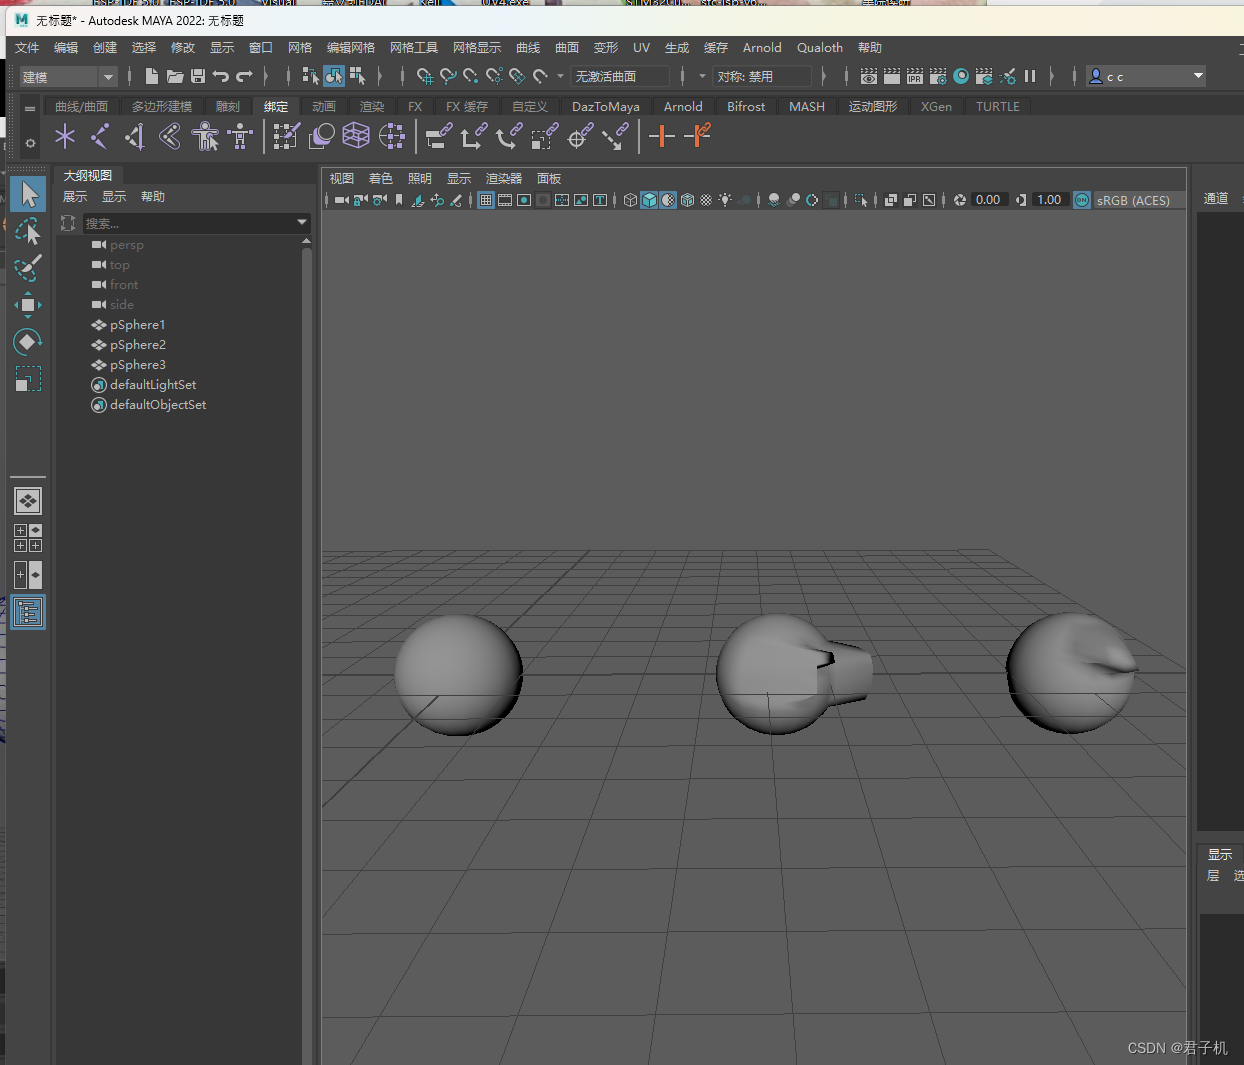Image resolution: width=1244 pixels, height=1065 pixels.
Task: Click the Create Joints shelf icon
Action: pos(100,136)
